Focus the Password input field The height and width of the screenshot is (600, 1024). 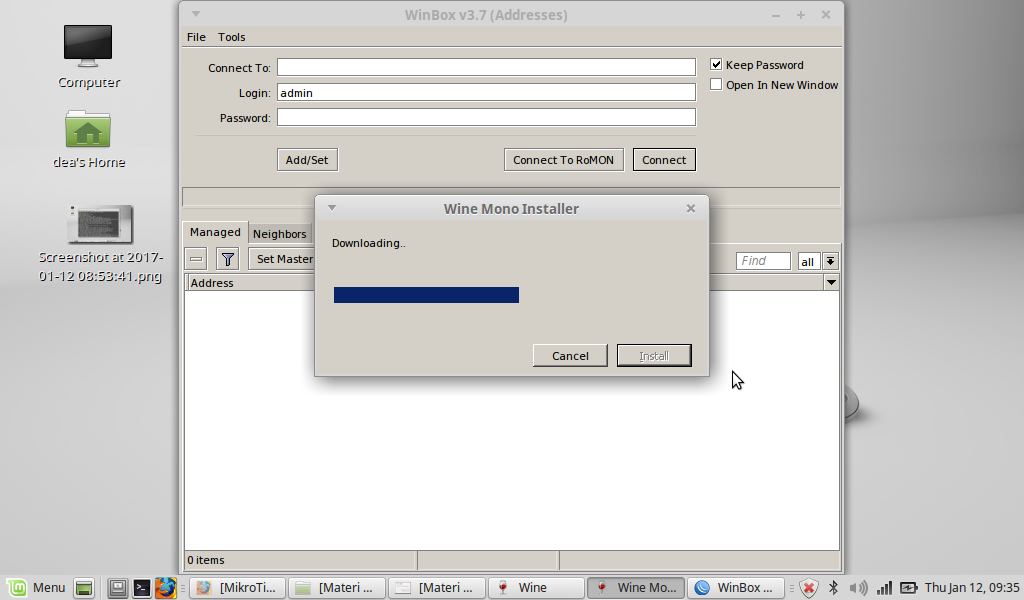(487, 117)
